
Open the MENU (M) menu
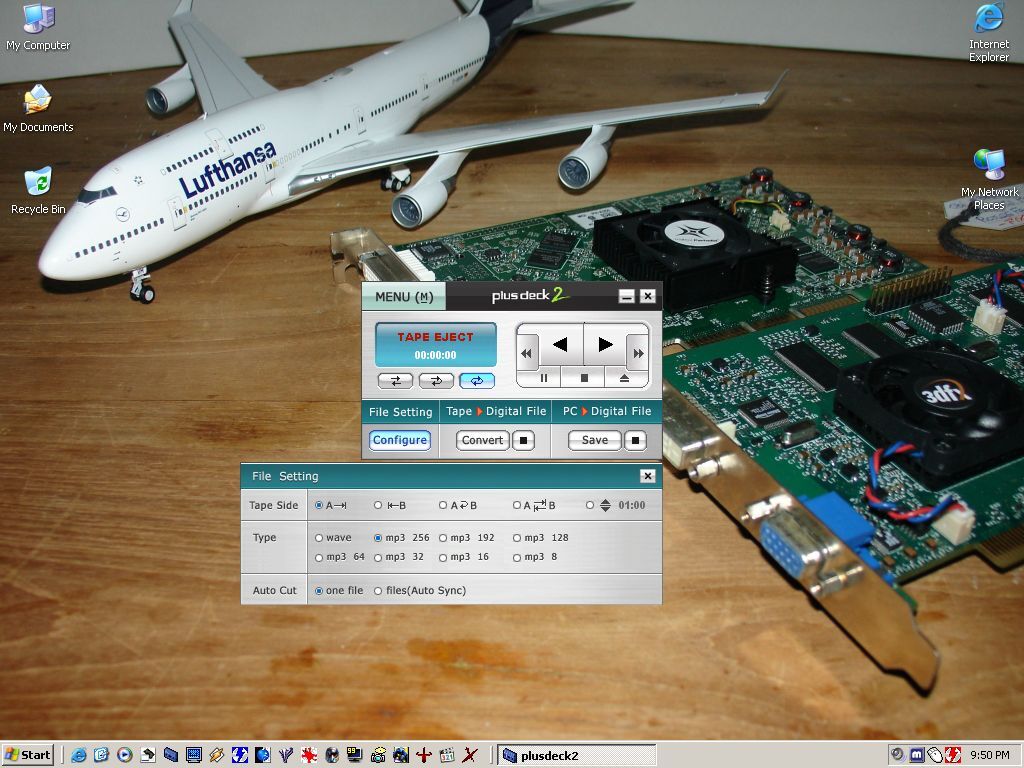404,296
